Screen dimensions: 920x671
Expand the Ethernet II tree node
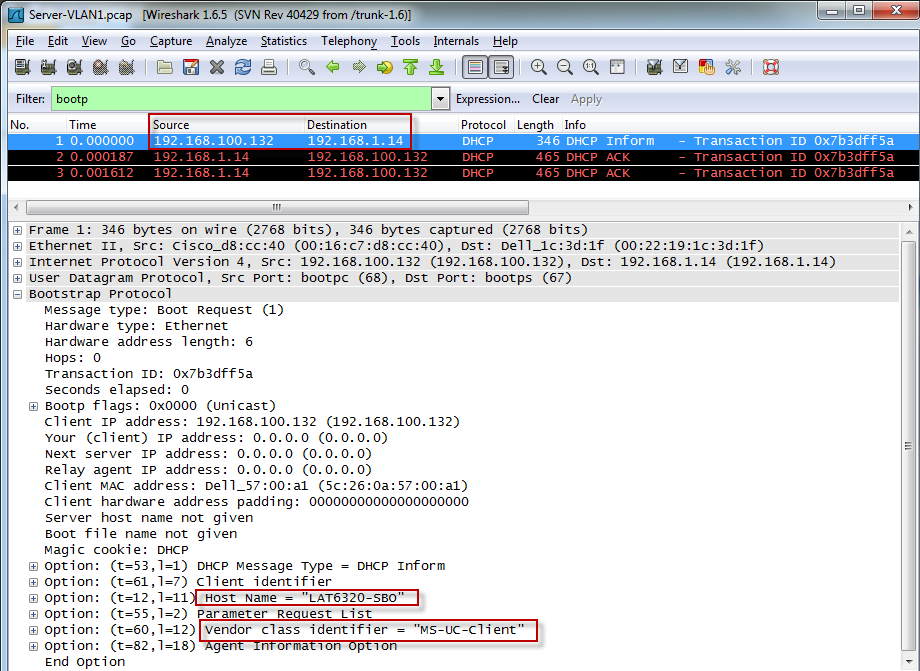click(18, 246)
